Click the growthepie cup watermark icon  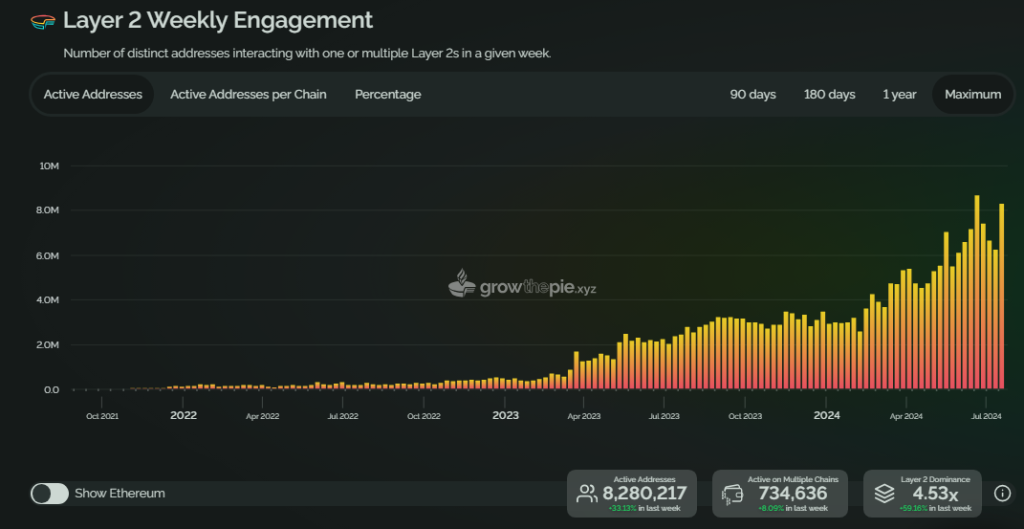(462, 285)
